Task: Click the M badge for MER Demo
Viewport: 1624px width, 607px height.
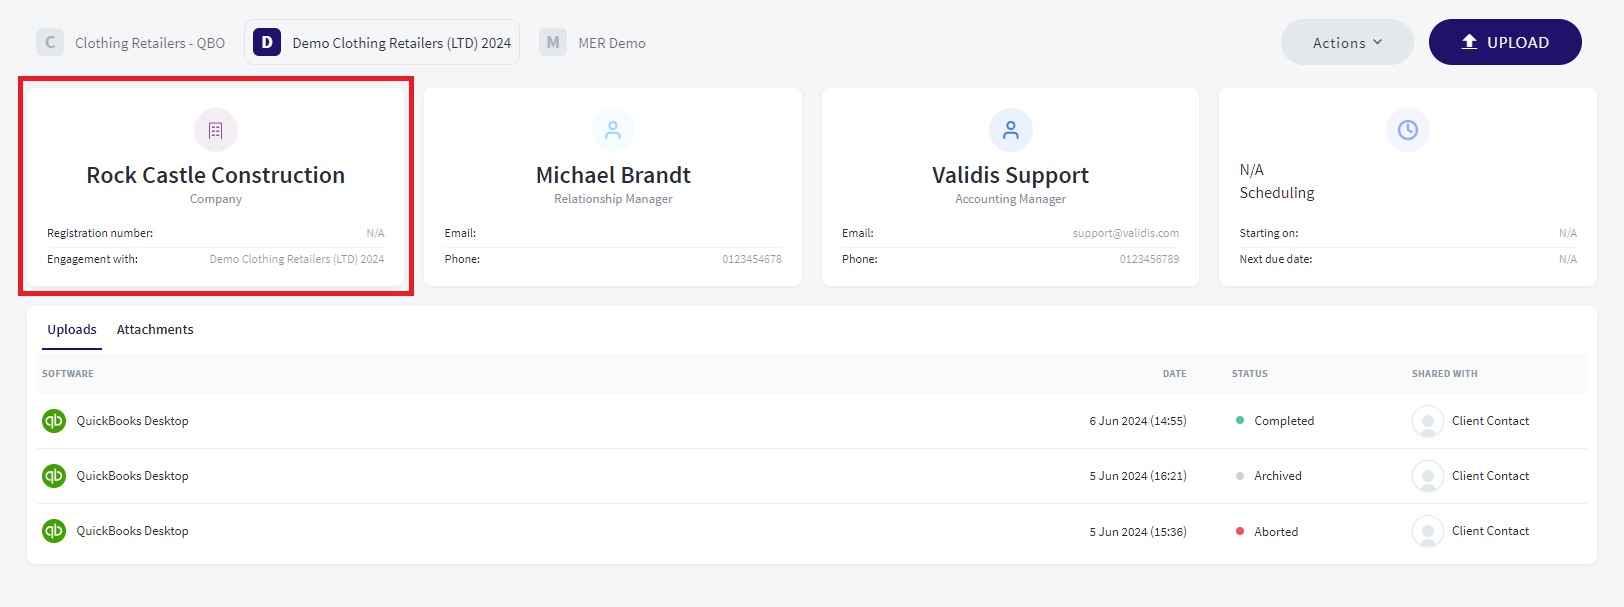Action: [553, 42]
